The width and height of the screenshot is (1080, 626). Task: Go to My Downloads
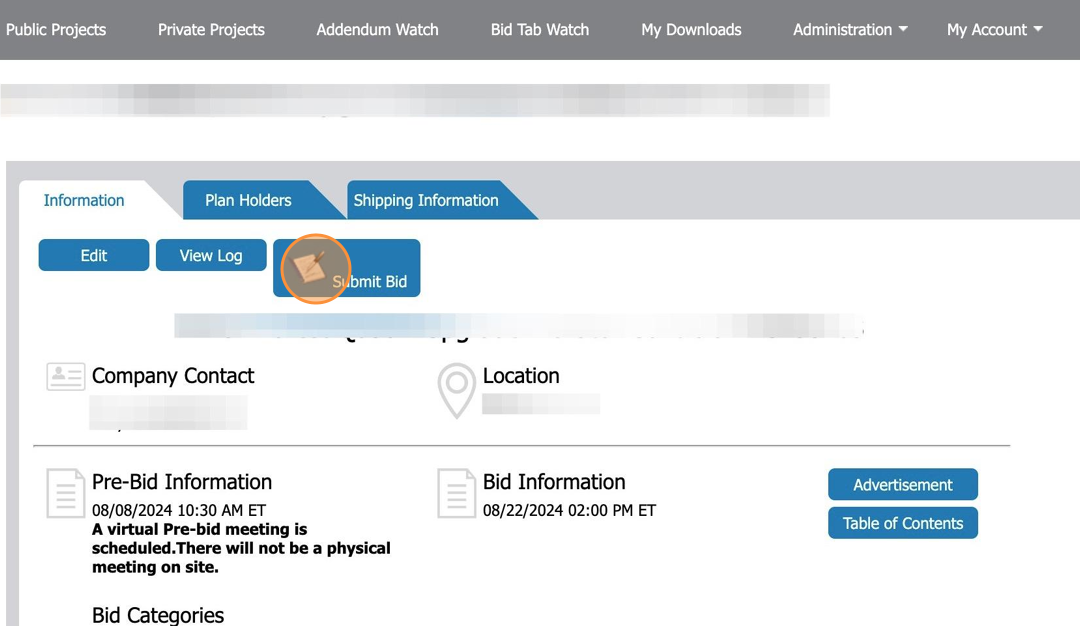coord(691,29)
